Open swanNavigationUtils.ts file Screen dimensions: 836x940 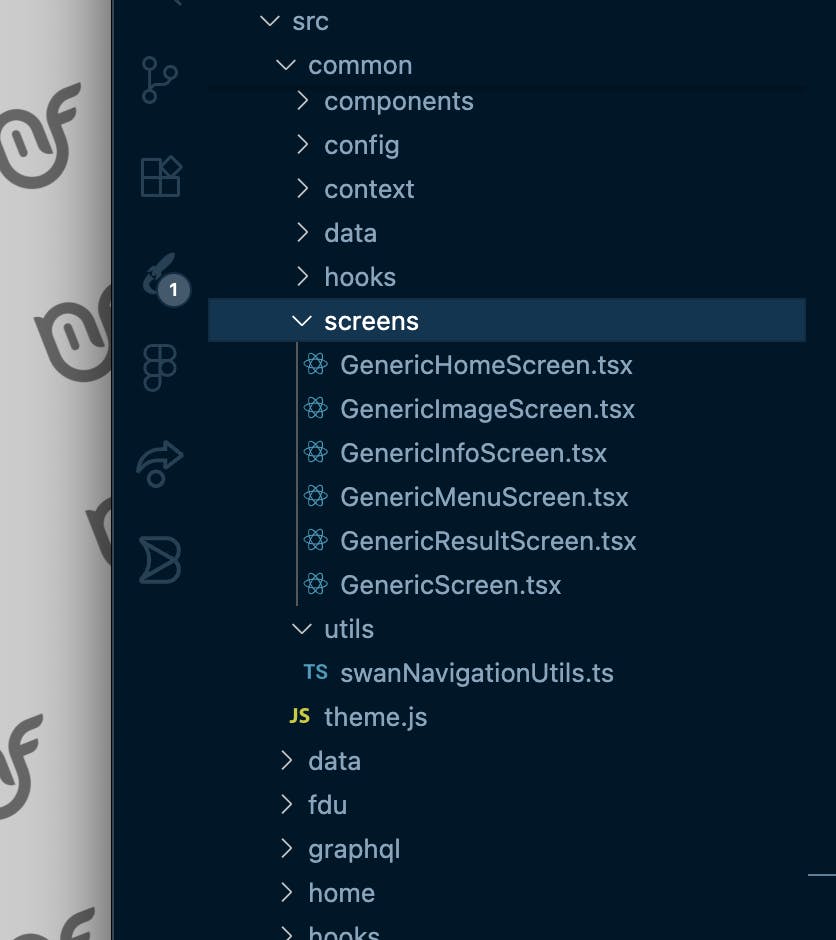point(476,673)
